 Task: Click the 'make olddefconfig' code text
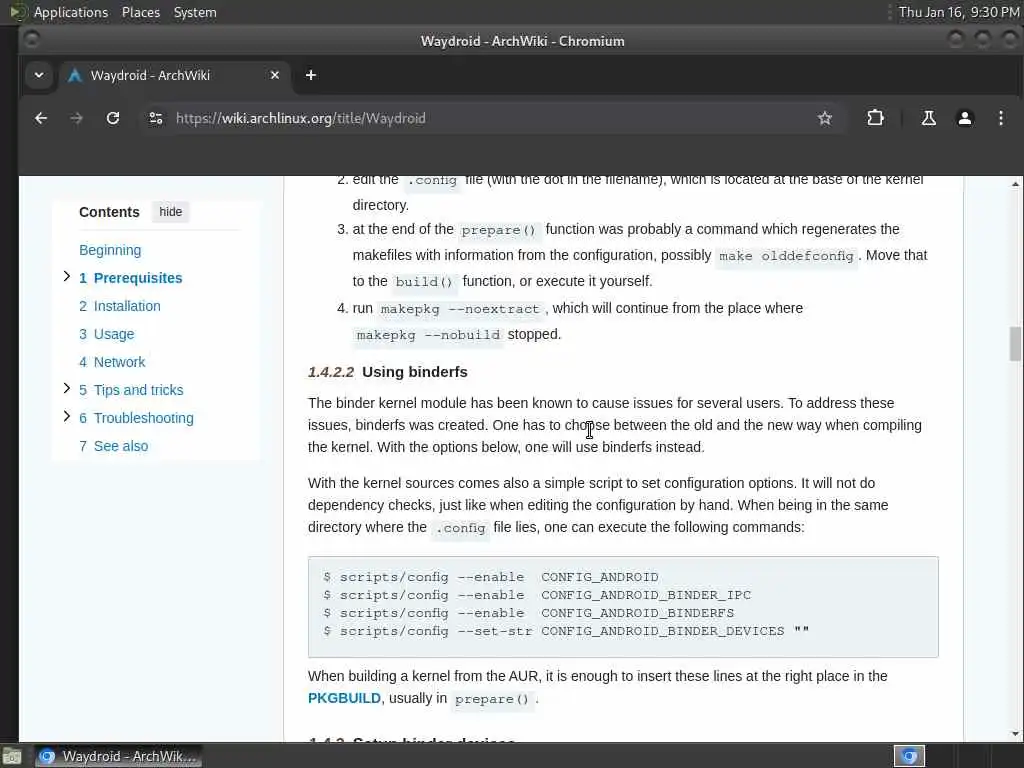pos(786,256)
